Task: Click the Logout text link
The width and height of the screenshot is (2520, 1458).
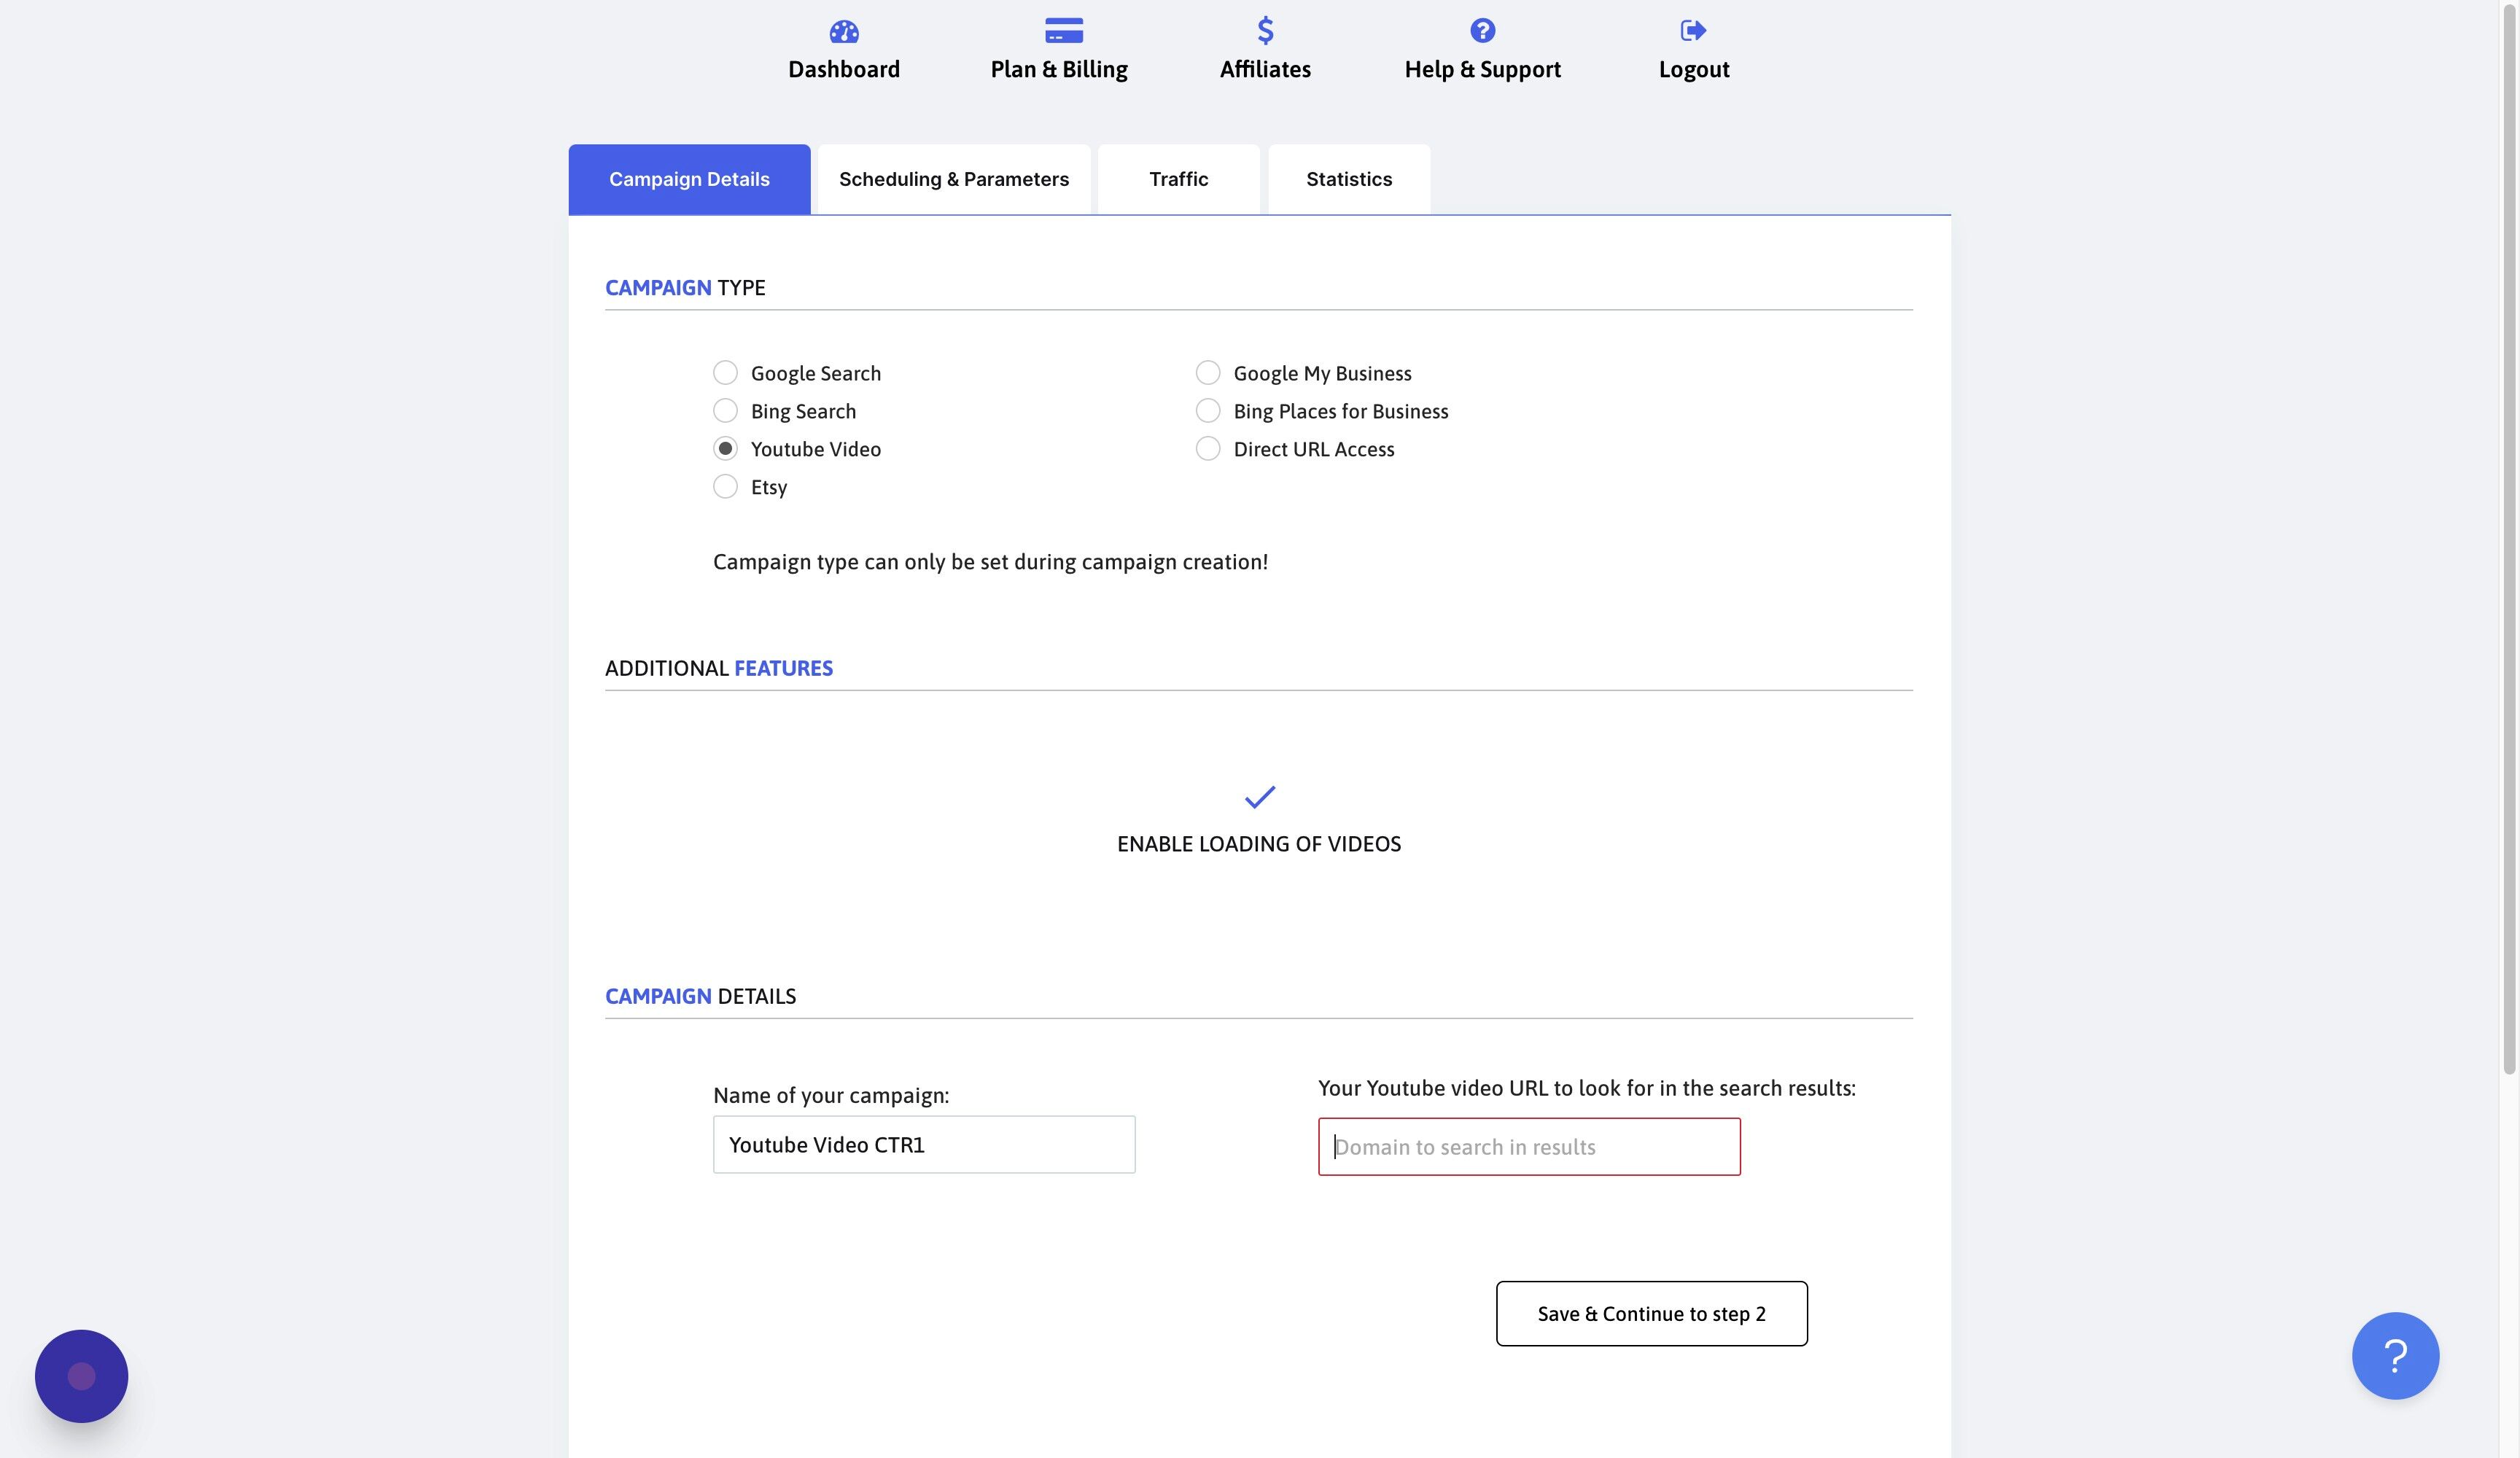Action: pyautogui.click(x=1693, y=70)
